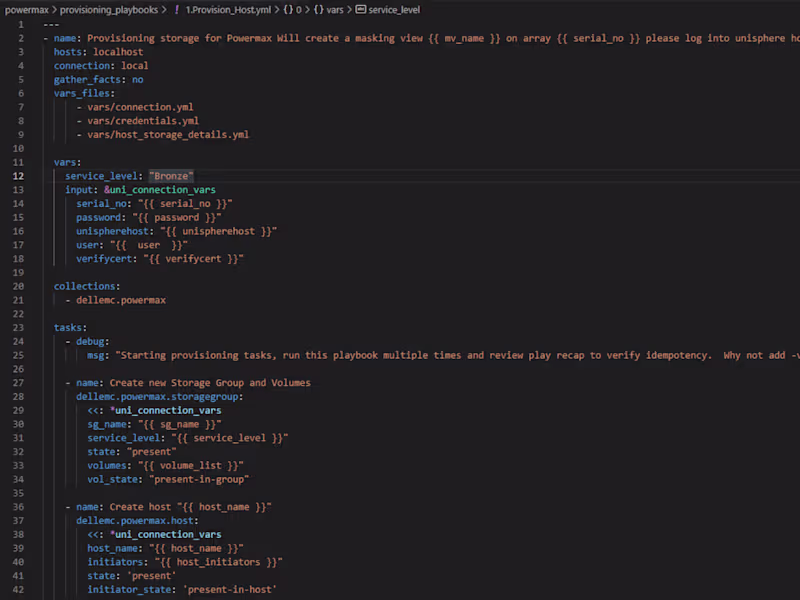The width and height of the screenshot is (800, 600).
Task: Open the powermax breadcrumb folder
Action: (26, 9)
